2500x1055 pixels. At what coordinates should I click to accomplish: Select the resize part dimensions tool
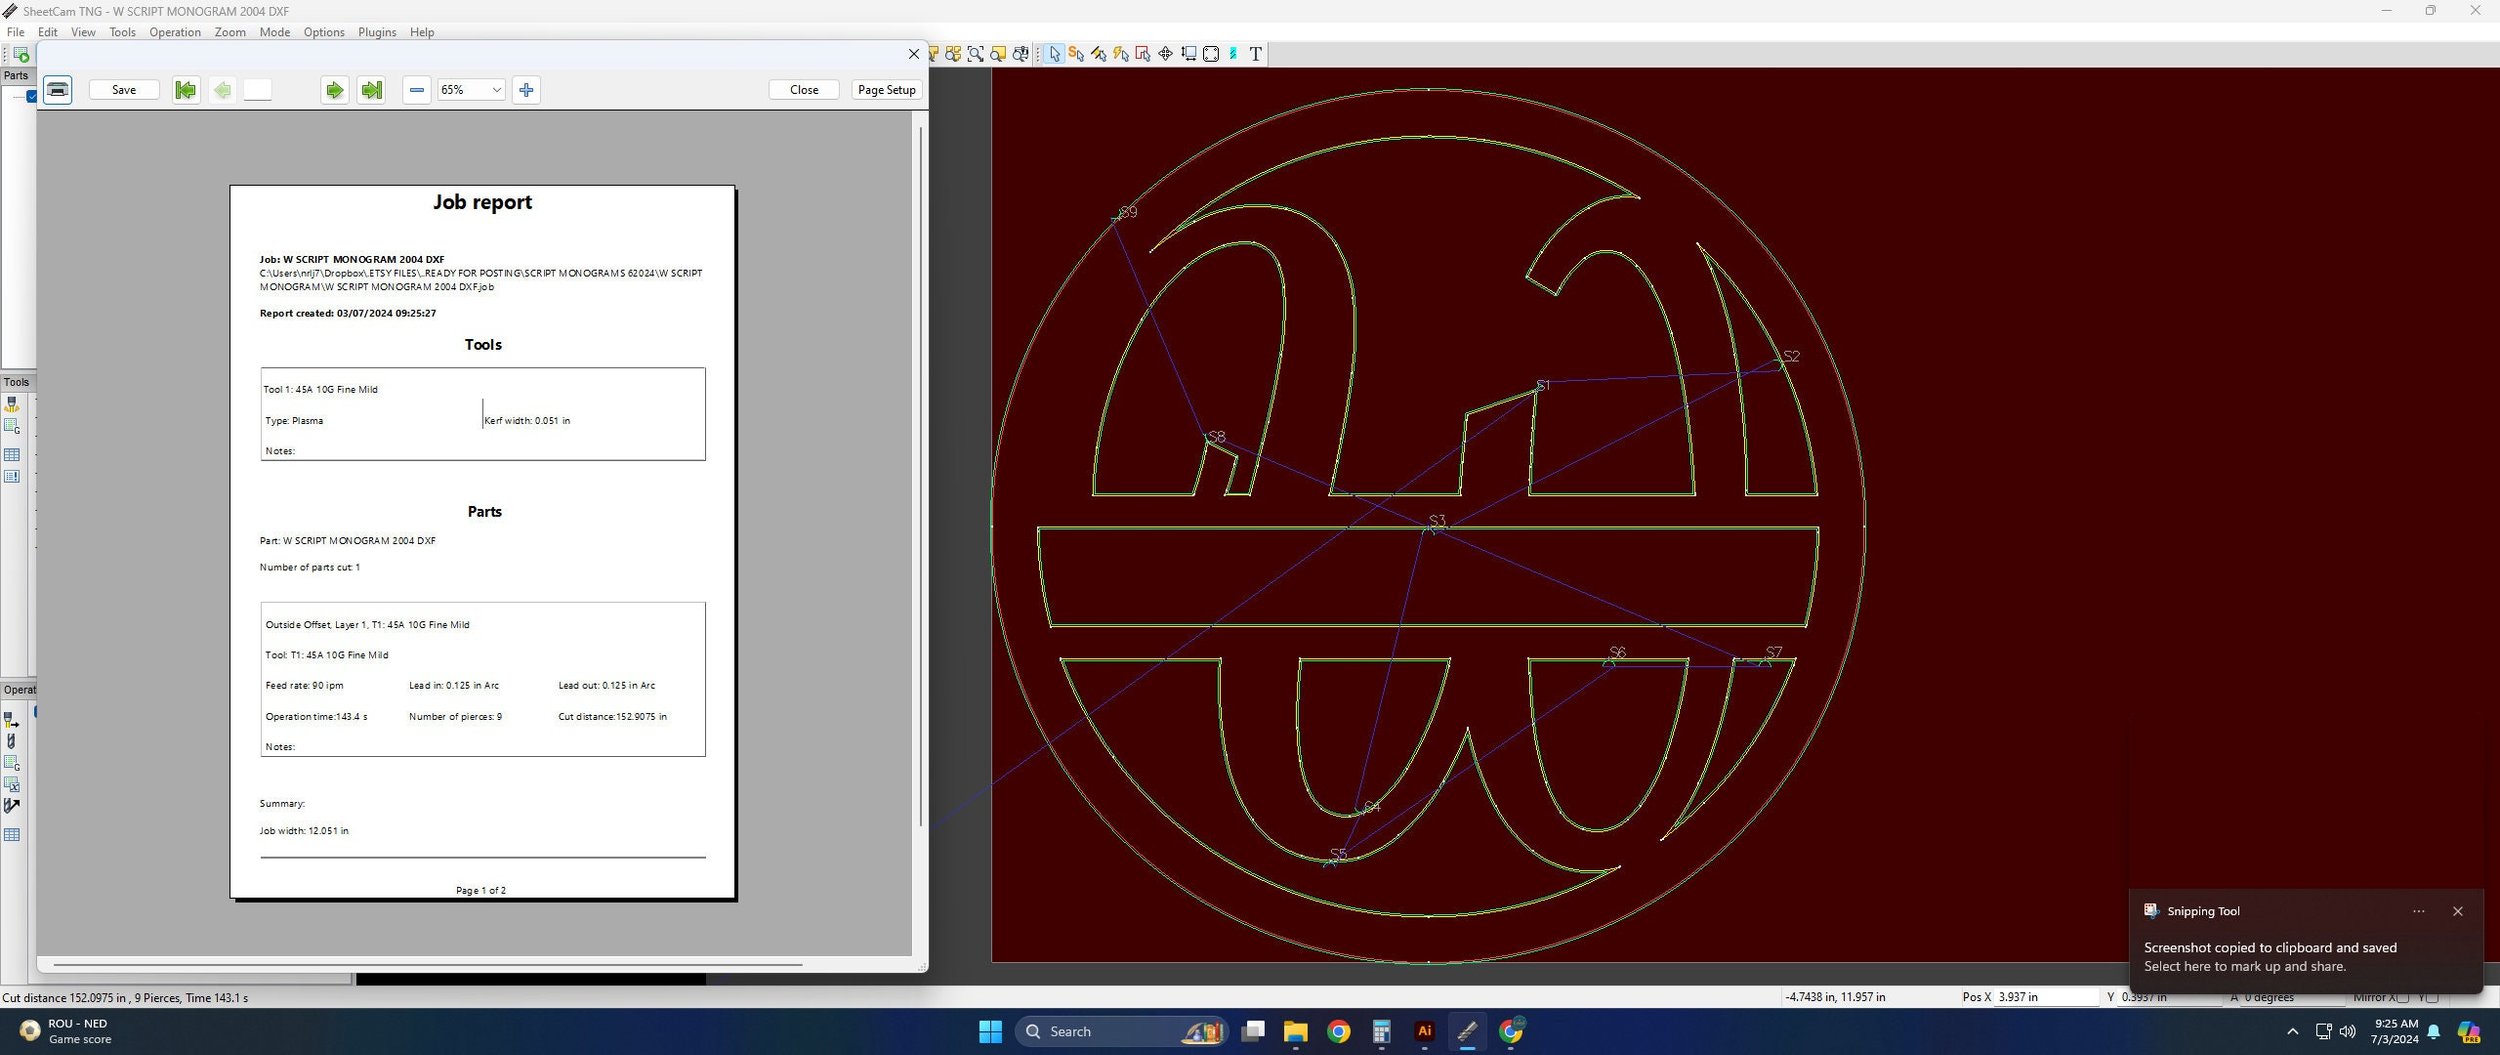click(1188, 54)
